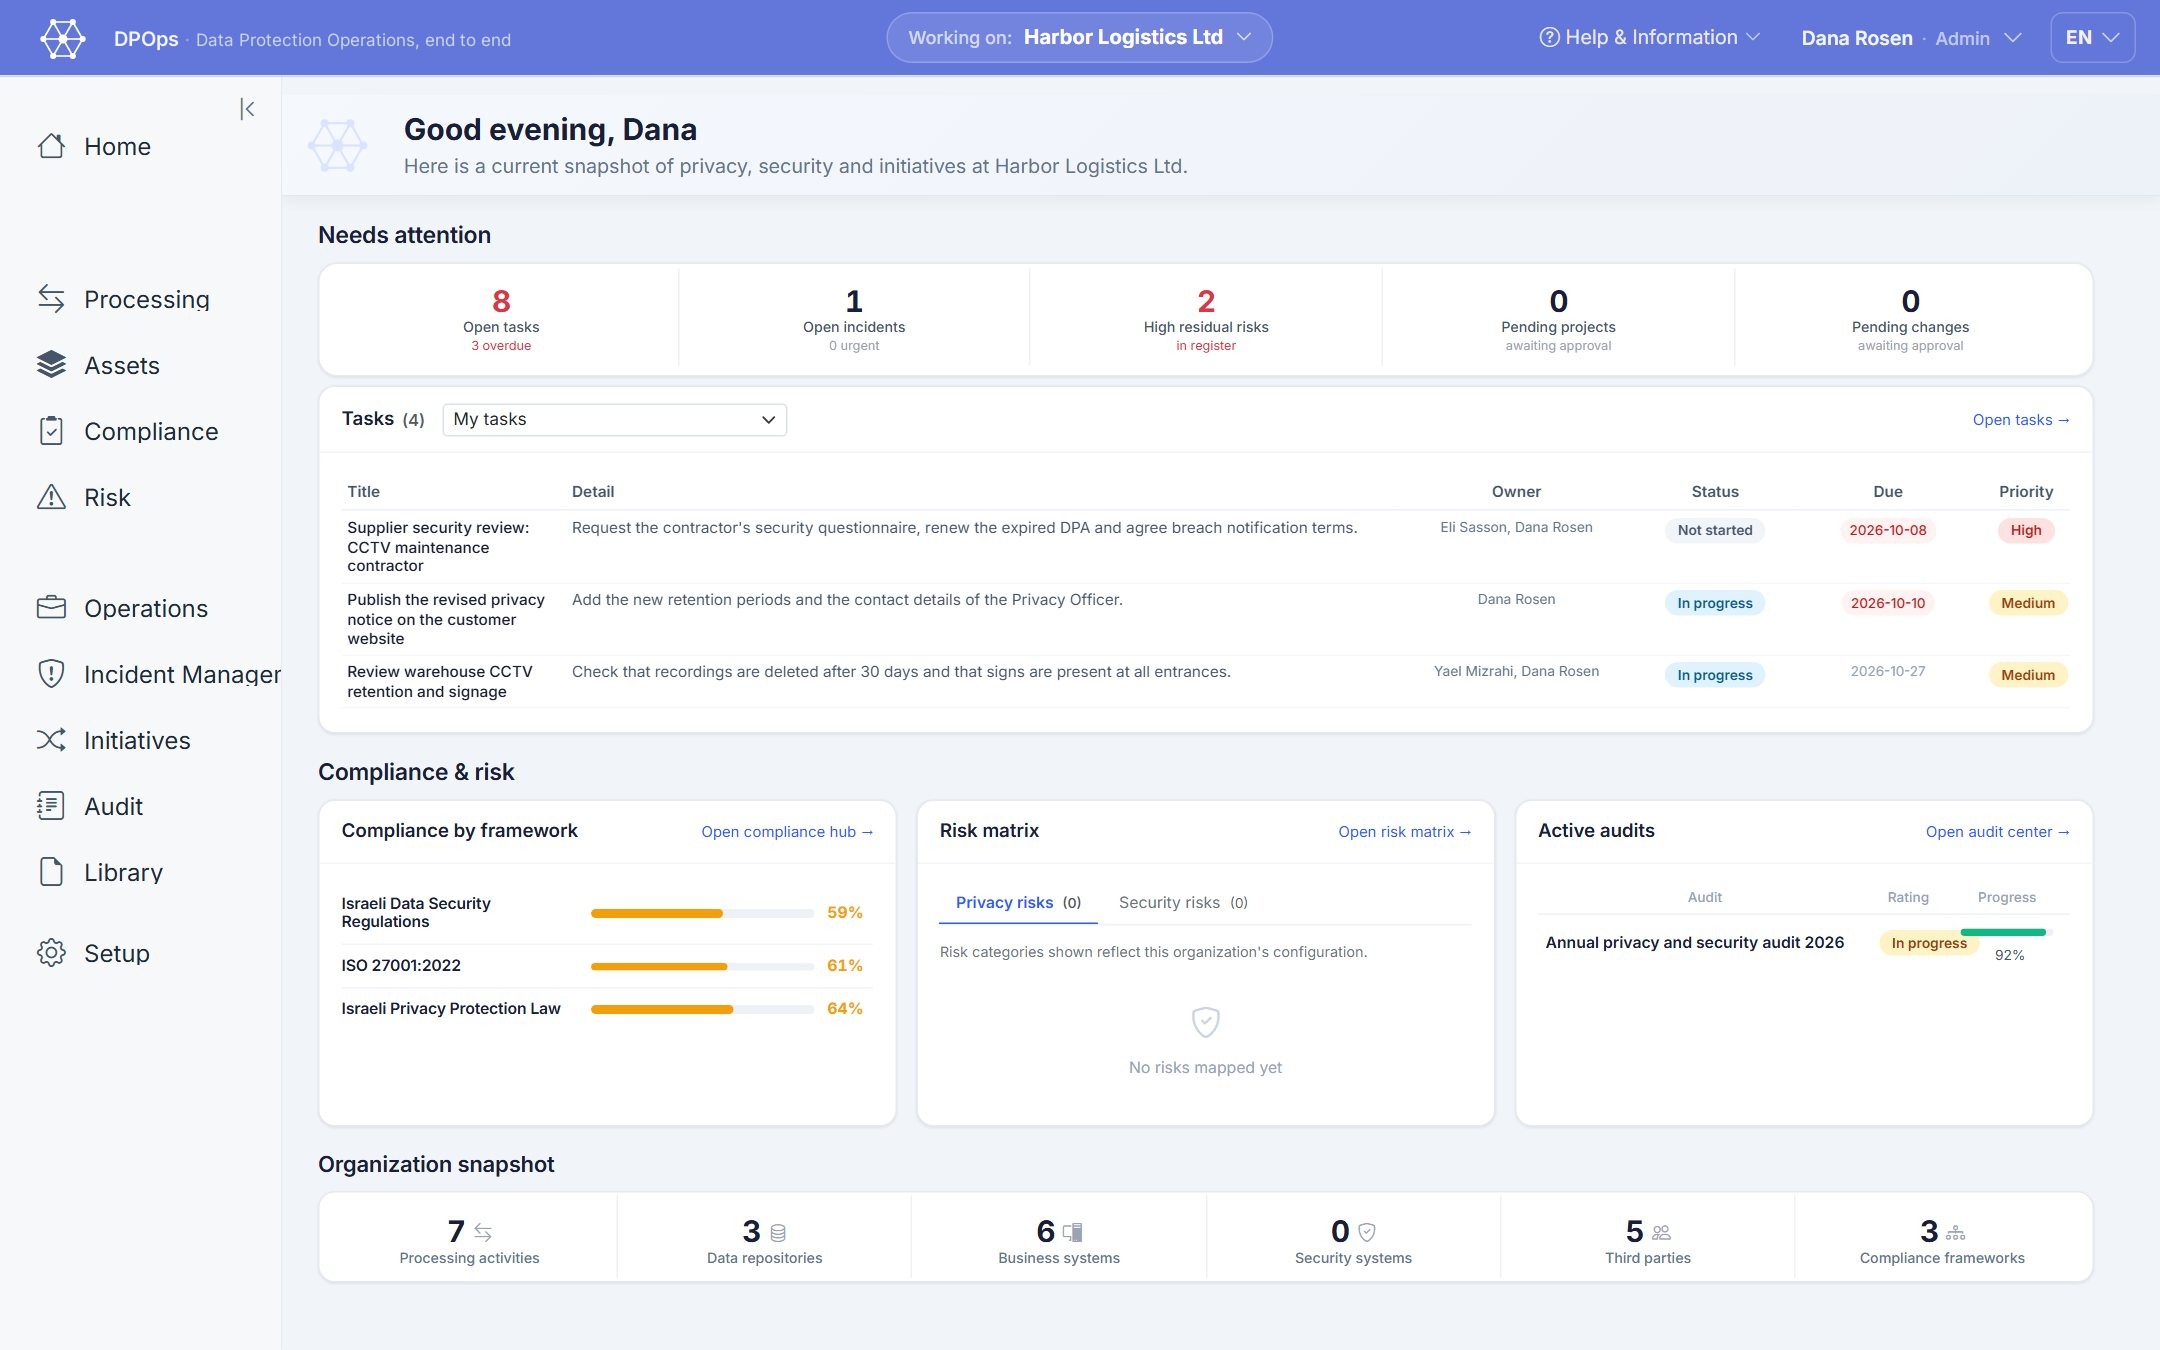Open the Publish the revised privacy notice task
This screenshot has width=2160, height=1350.
pos(446,618)
